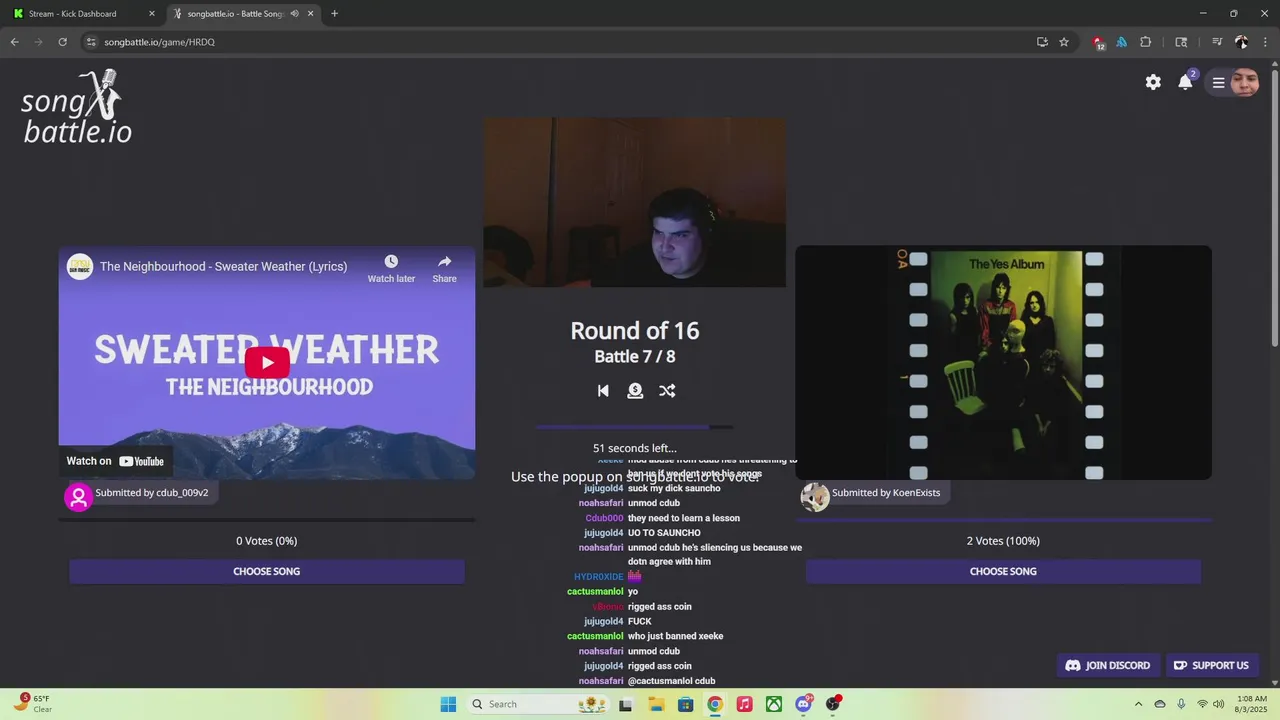Click the webcam video feed

point(634,203)
